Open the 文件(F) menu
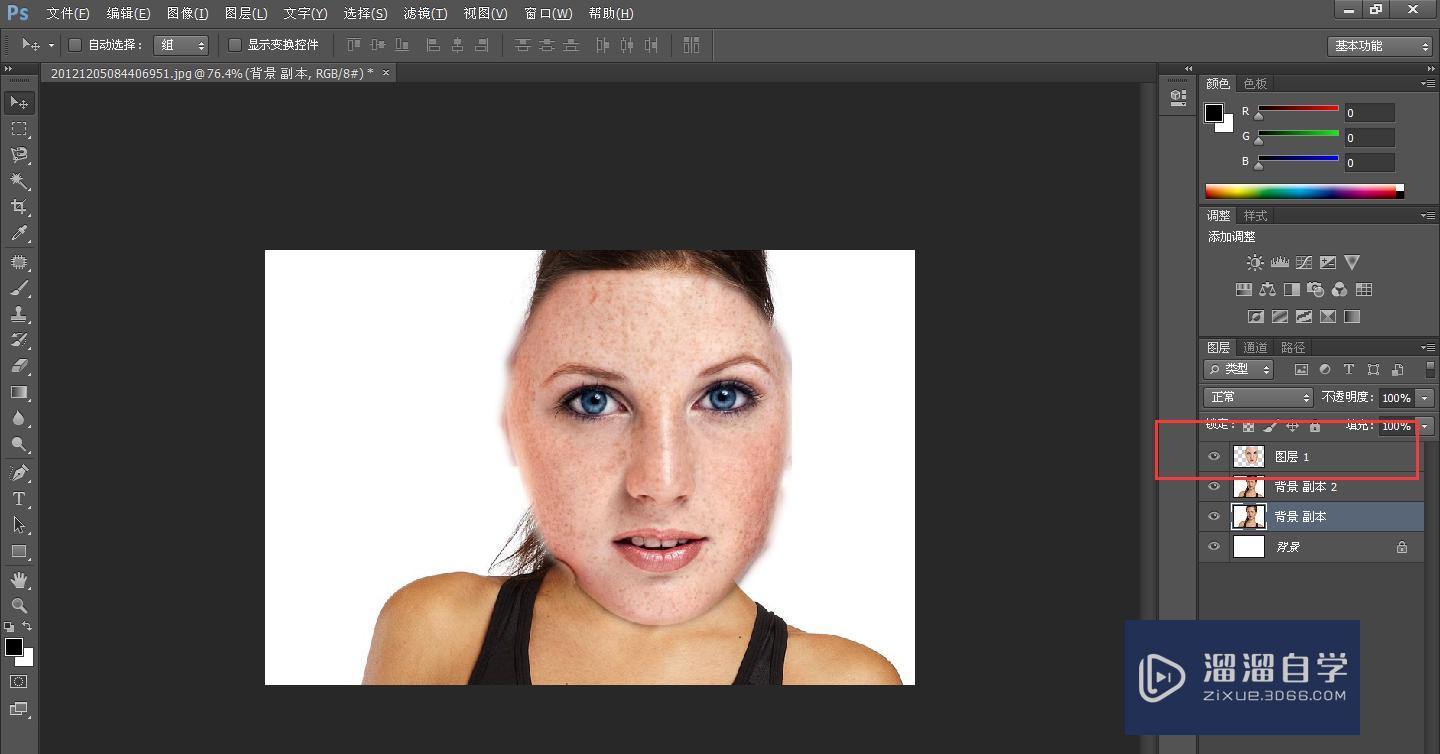 click(x=68, y=13)
